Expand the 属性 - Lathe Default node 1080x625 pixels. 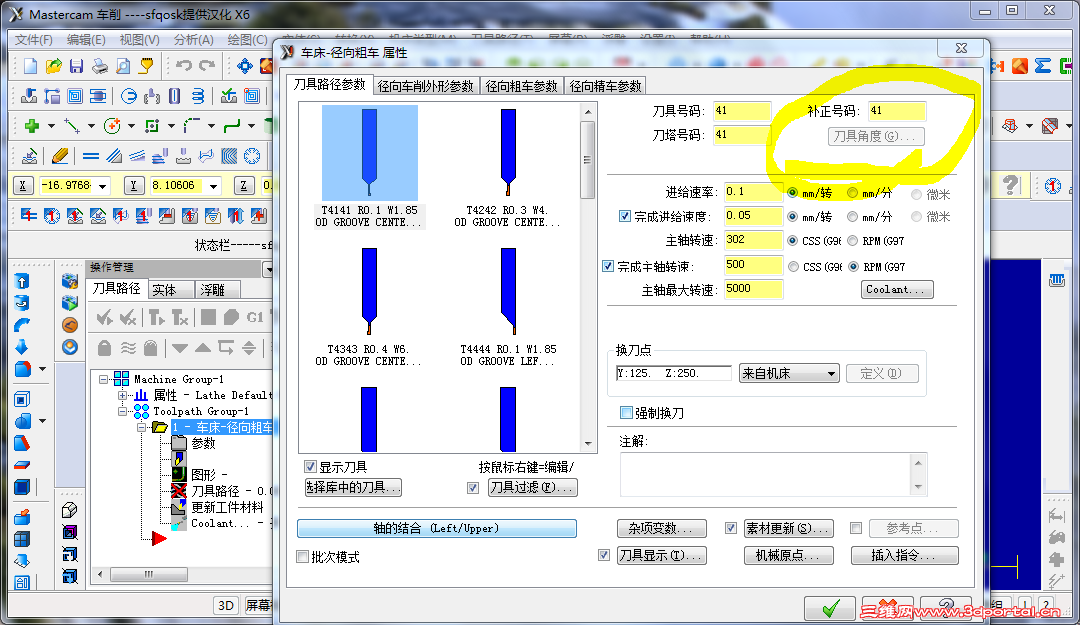pyautogui.click(x=123, y=395)
